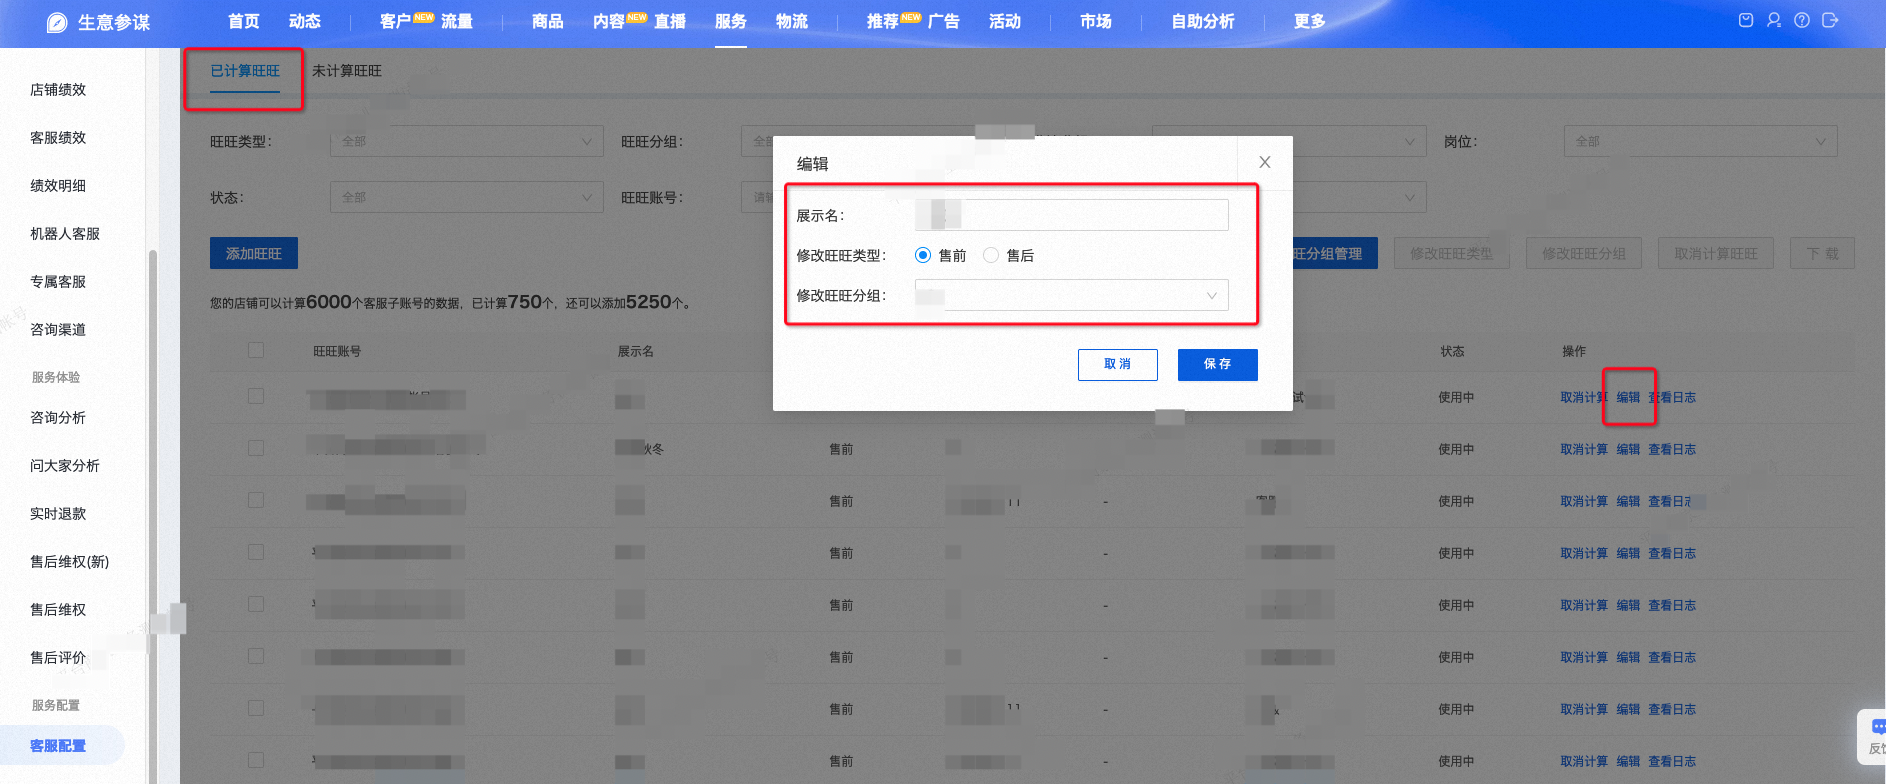Click the 取消计算旺旺 button
The width and height of the screenshot is (1886, 784).
coord(1716,253)
